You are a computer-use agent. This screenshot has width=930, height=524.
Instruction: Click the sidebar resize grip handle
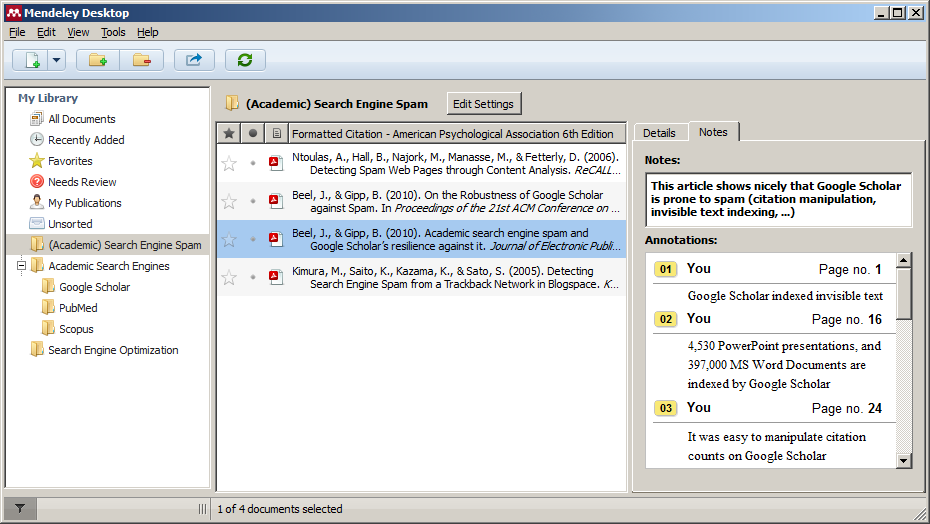tap(202, 509)
